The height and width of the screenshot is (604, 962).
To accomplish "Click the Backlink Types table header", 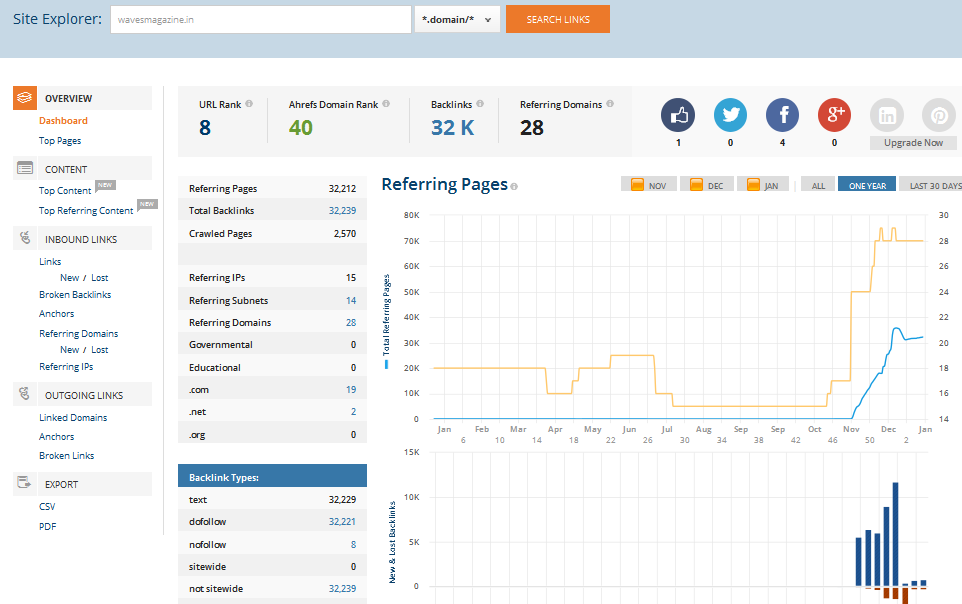I will pyautogui.click(x=272, y=477).
